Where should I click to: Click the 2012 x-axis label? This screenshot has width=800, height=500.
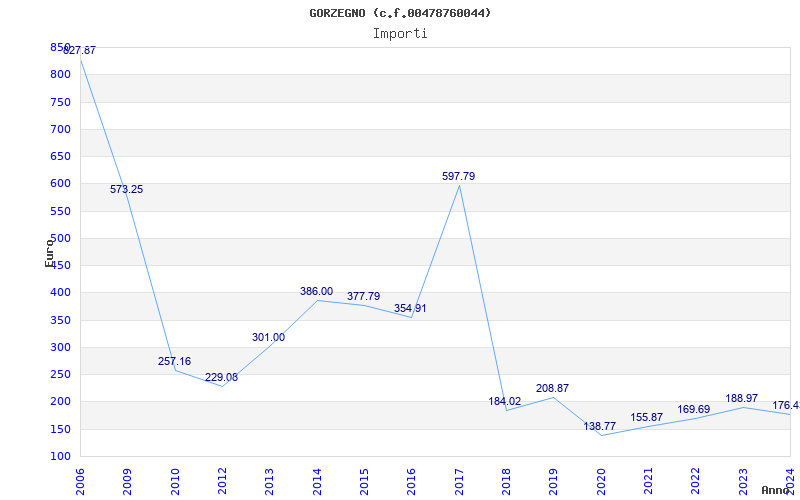pyautogui.click(x=222, y=482)
